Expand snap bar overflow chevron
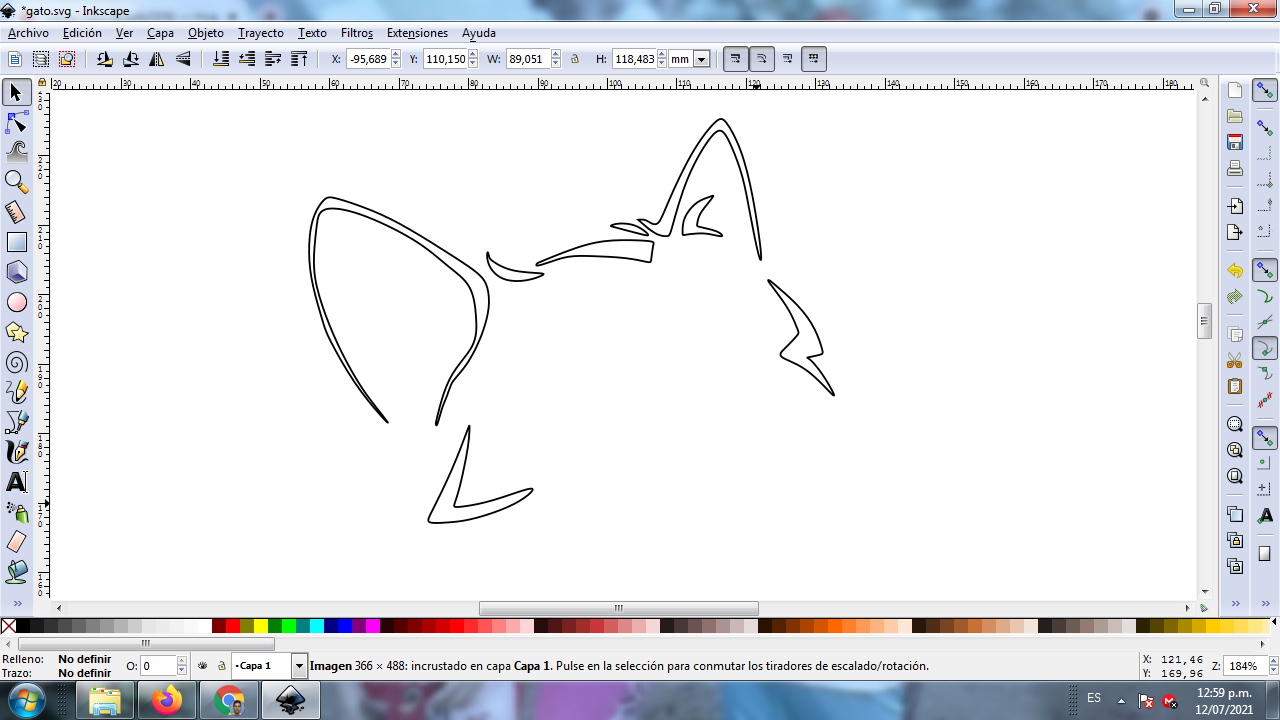1280x720 pixels. click(x=1266, y=603)
